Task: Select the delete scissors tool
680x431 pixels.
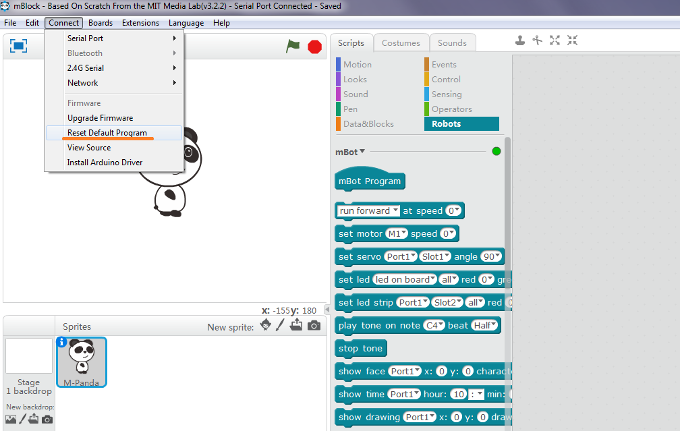Action: point(537,41)
